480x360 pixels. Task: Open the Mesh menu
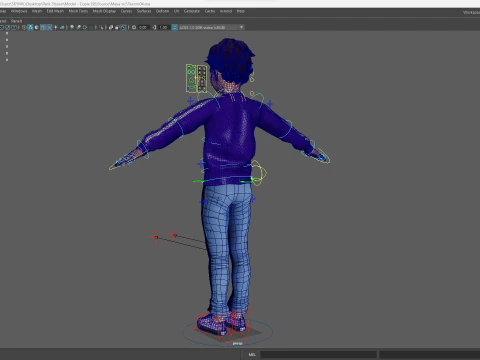37,11
